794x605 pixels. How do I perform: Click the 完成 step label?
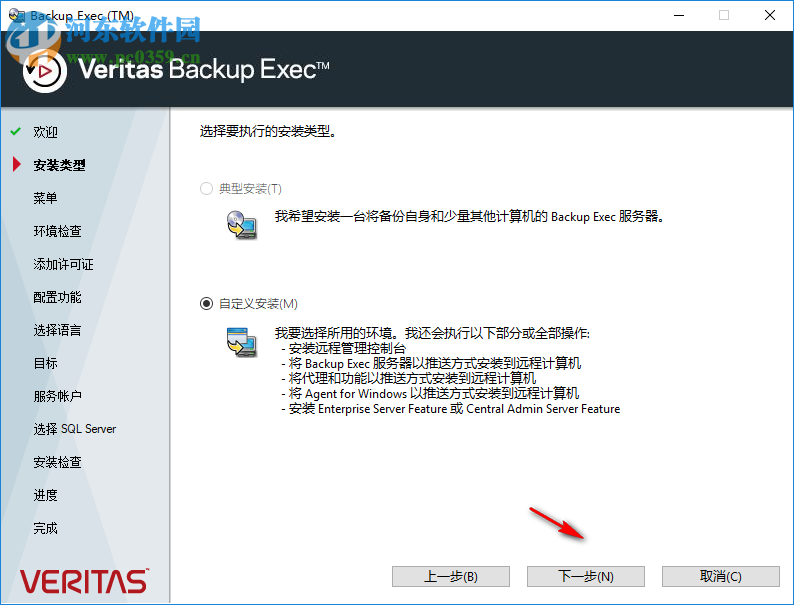[x=46, y=528]
